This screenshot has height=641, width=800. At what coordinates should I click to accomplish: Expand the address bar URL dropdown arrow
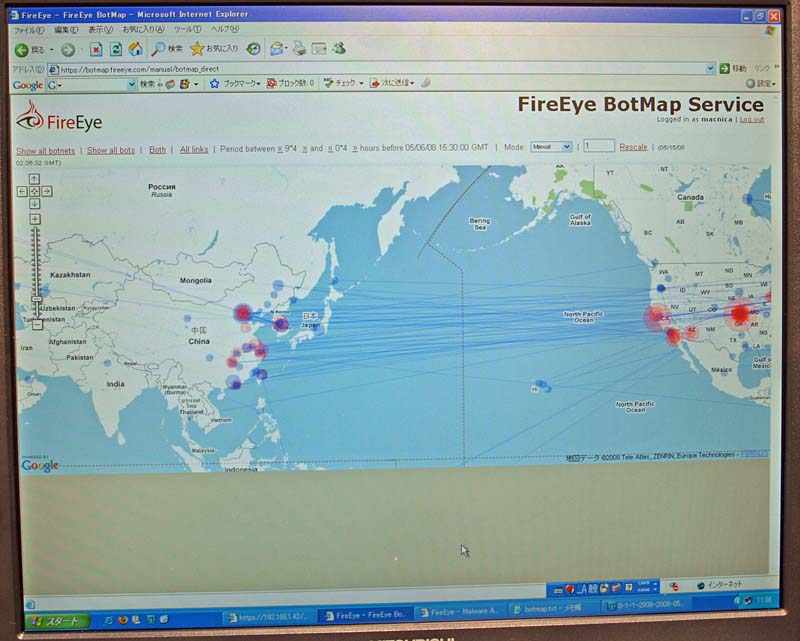[x=710, y=68]
